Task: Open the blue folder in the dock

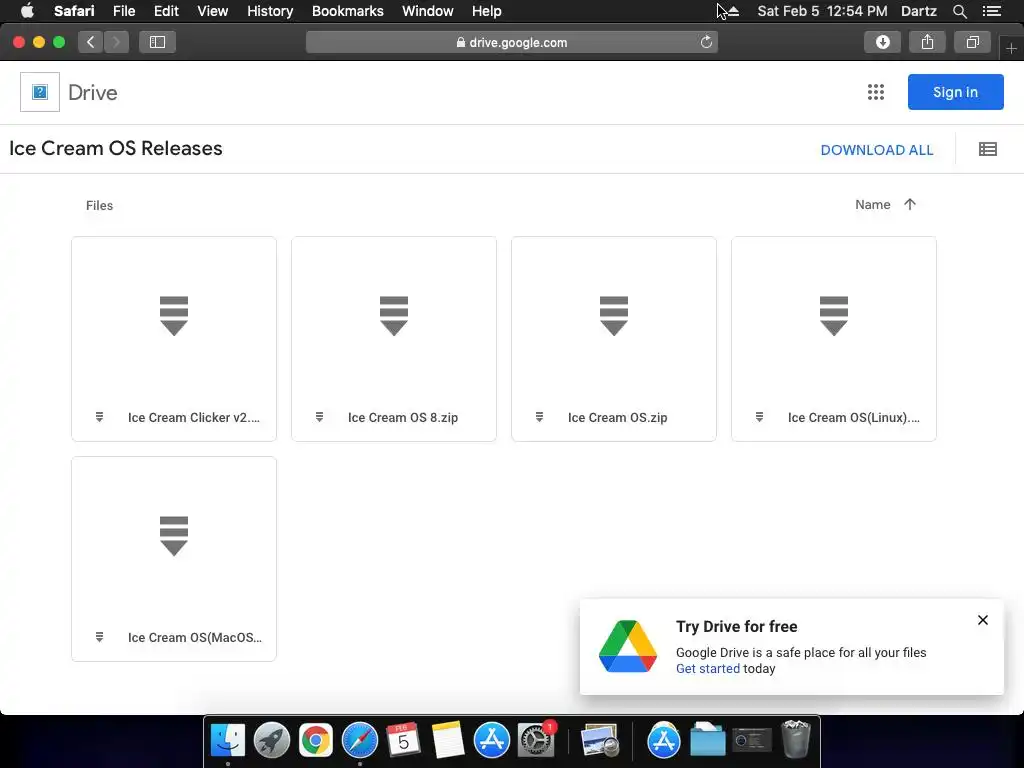Action: (x=708, y=740)
